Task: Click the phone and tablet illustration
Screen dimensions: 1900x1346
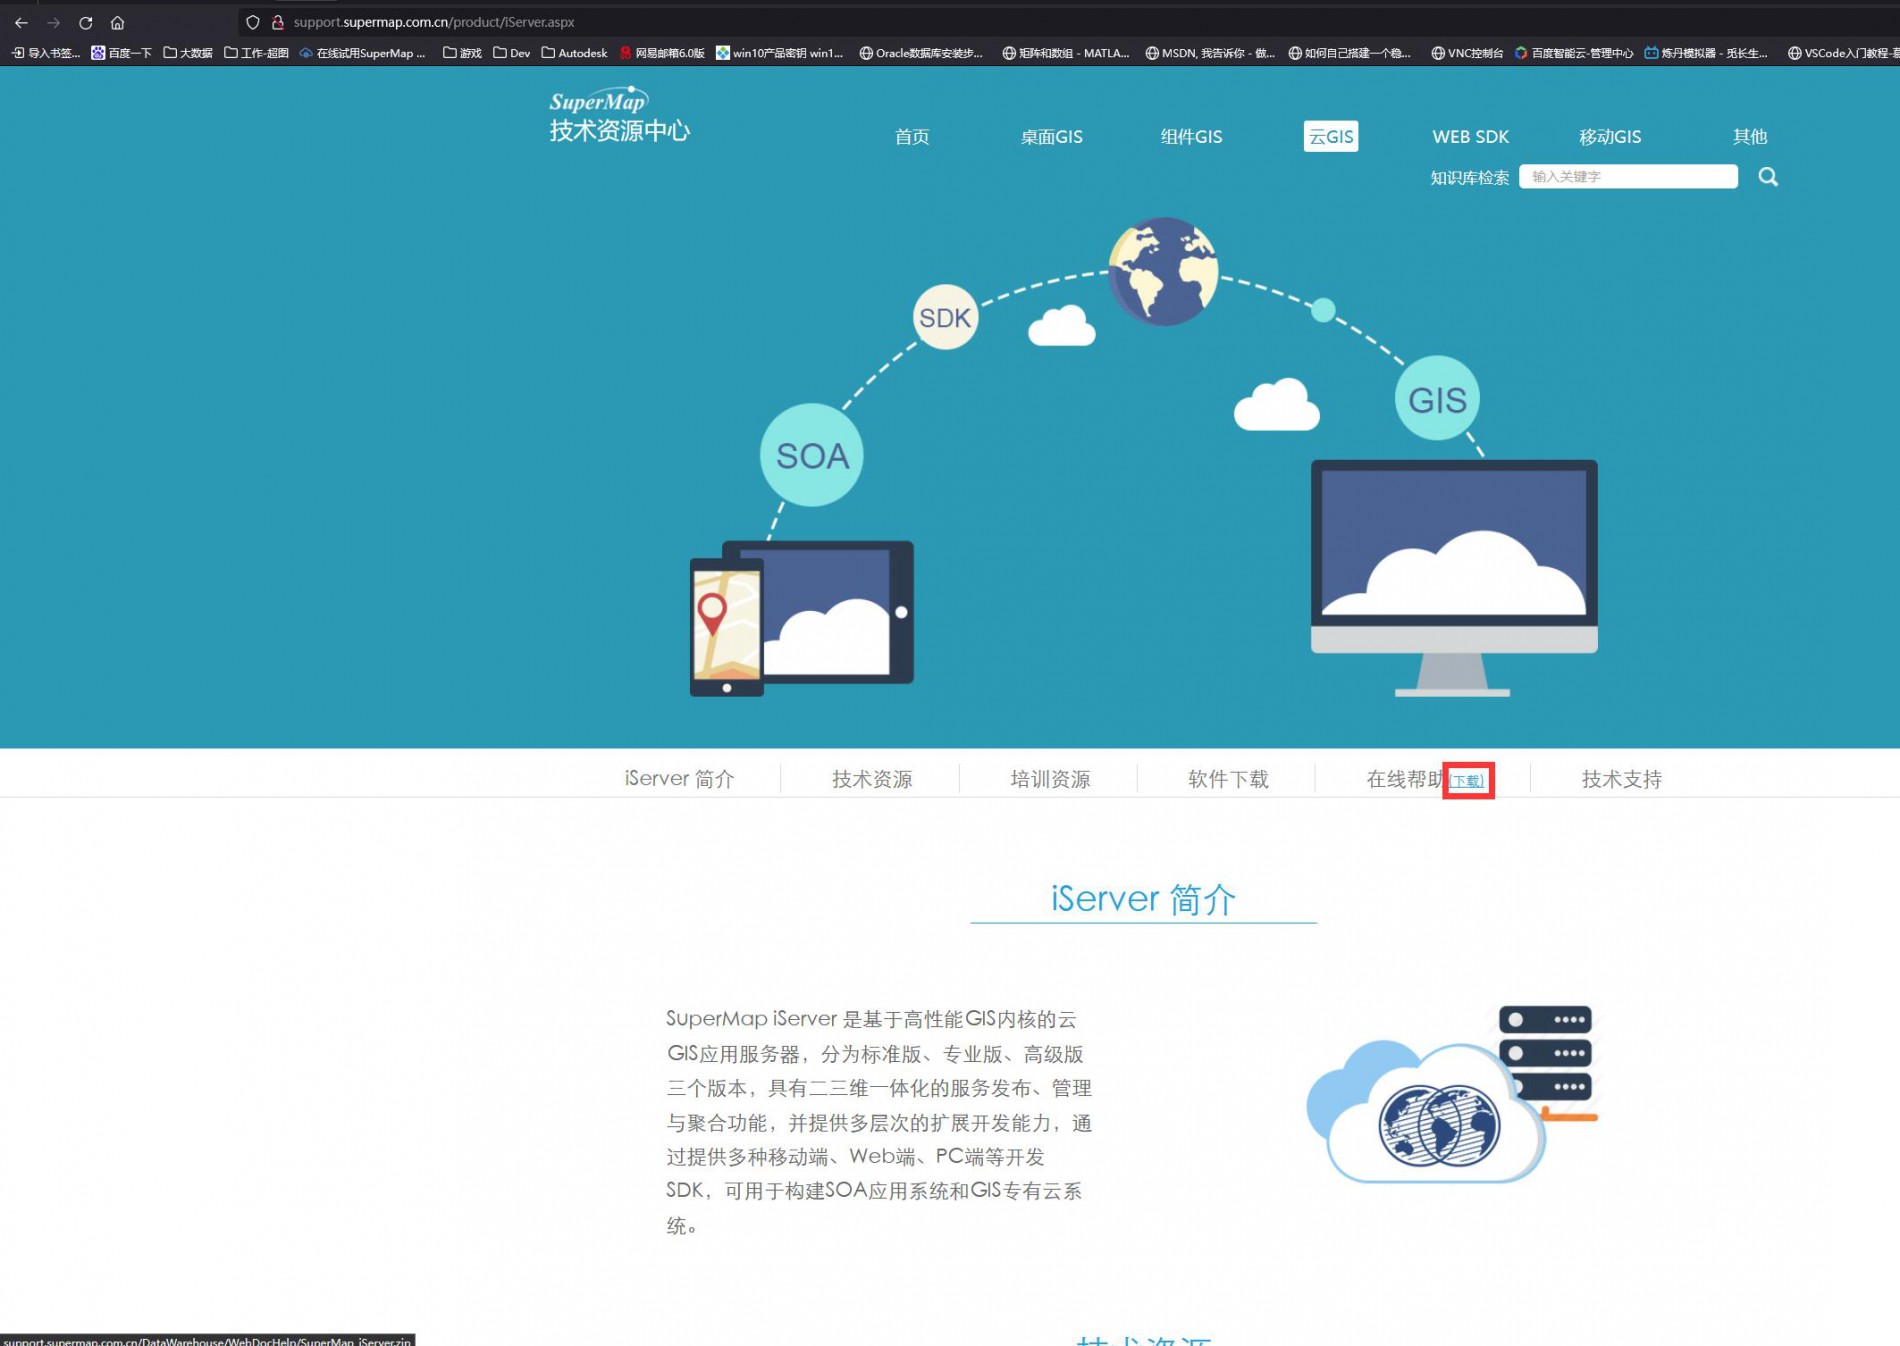Action: click(x=802, y=618)
